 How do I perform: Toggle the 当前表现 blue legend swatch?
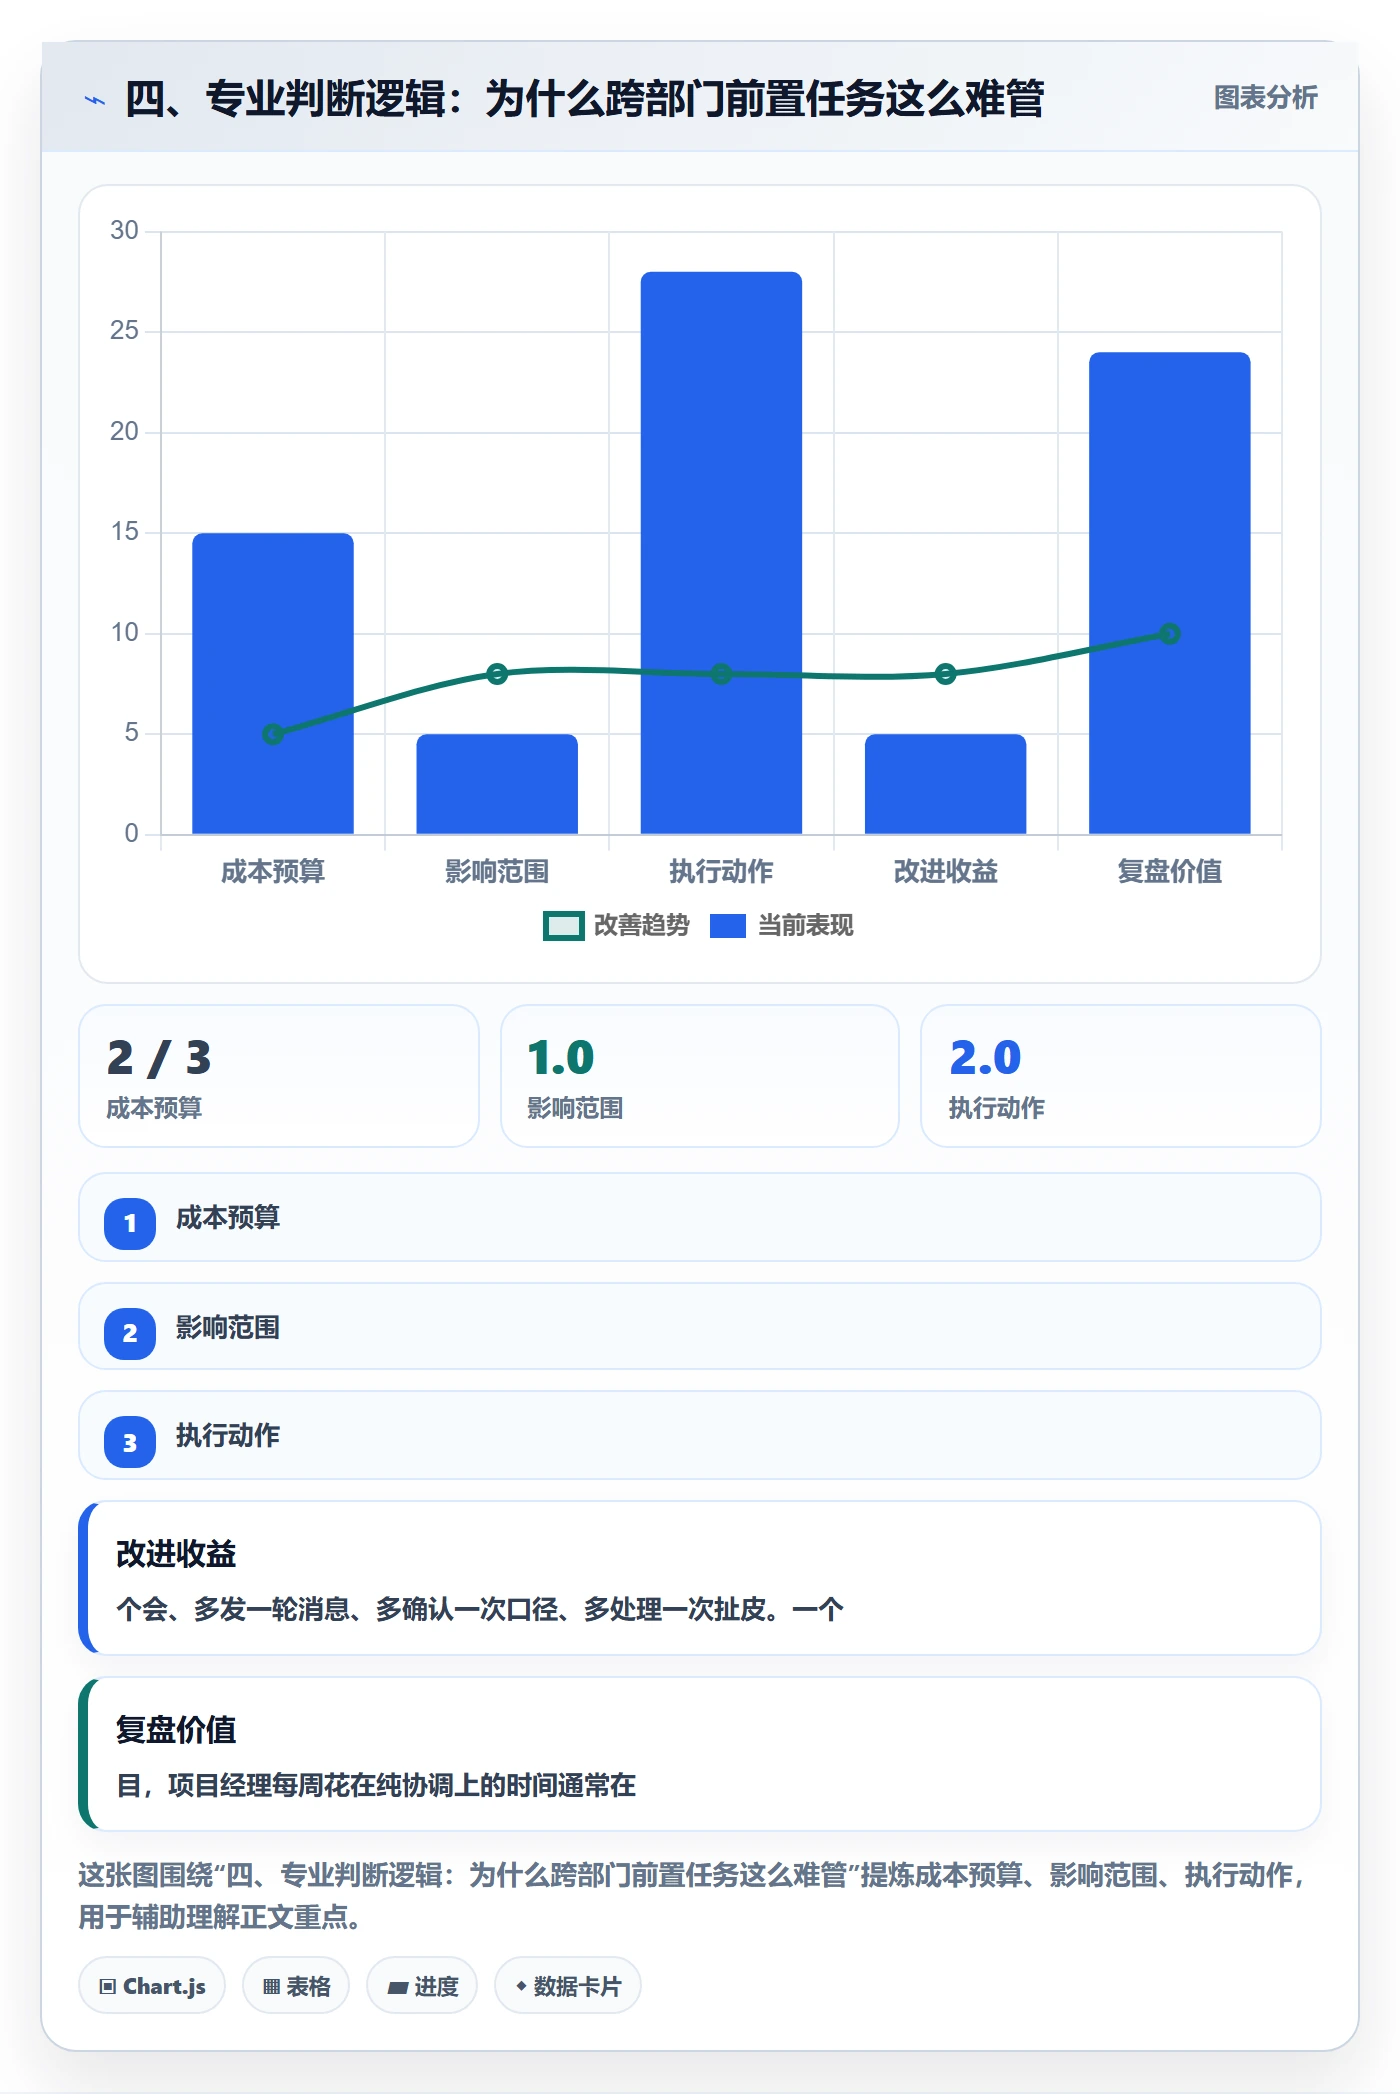[x=728, y=926]
